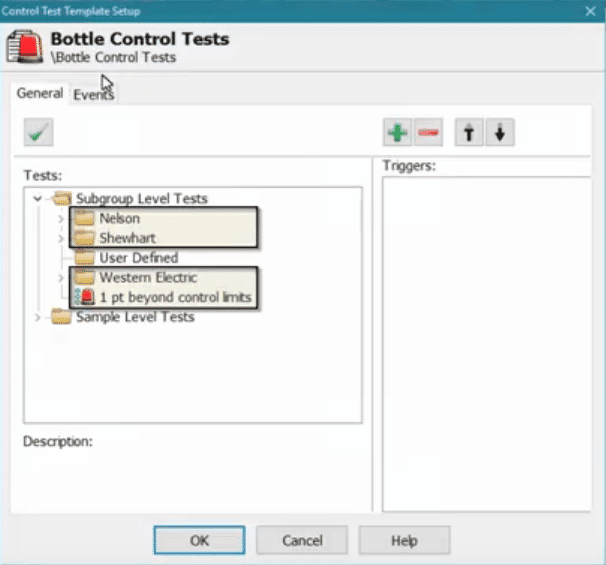
Task: Collapse the Subgroup Level Tests node
Action: pos(38,199)
